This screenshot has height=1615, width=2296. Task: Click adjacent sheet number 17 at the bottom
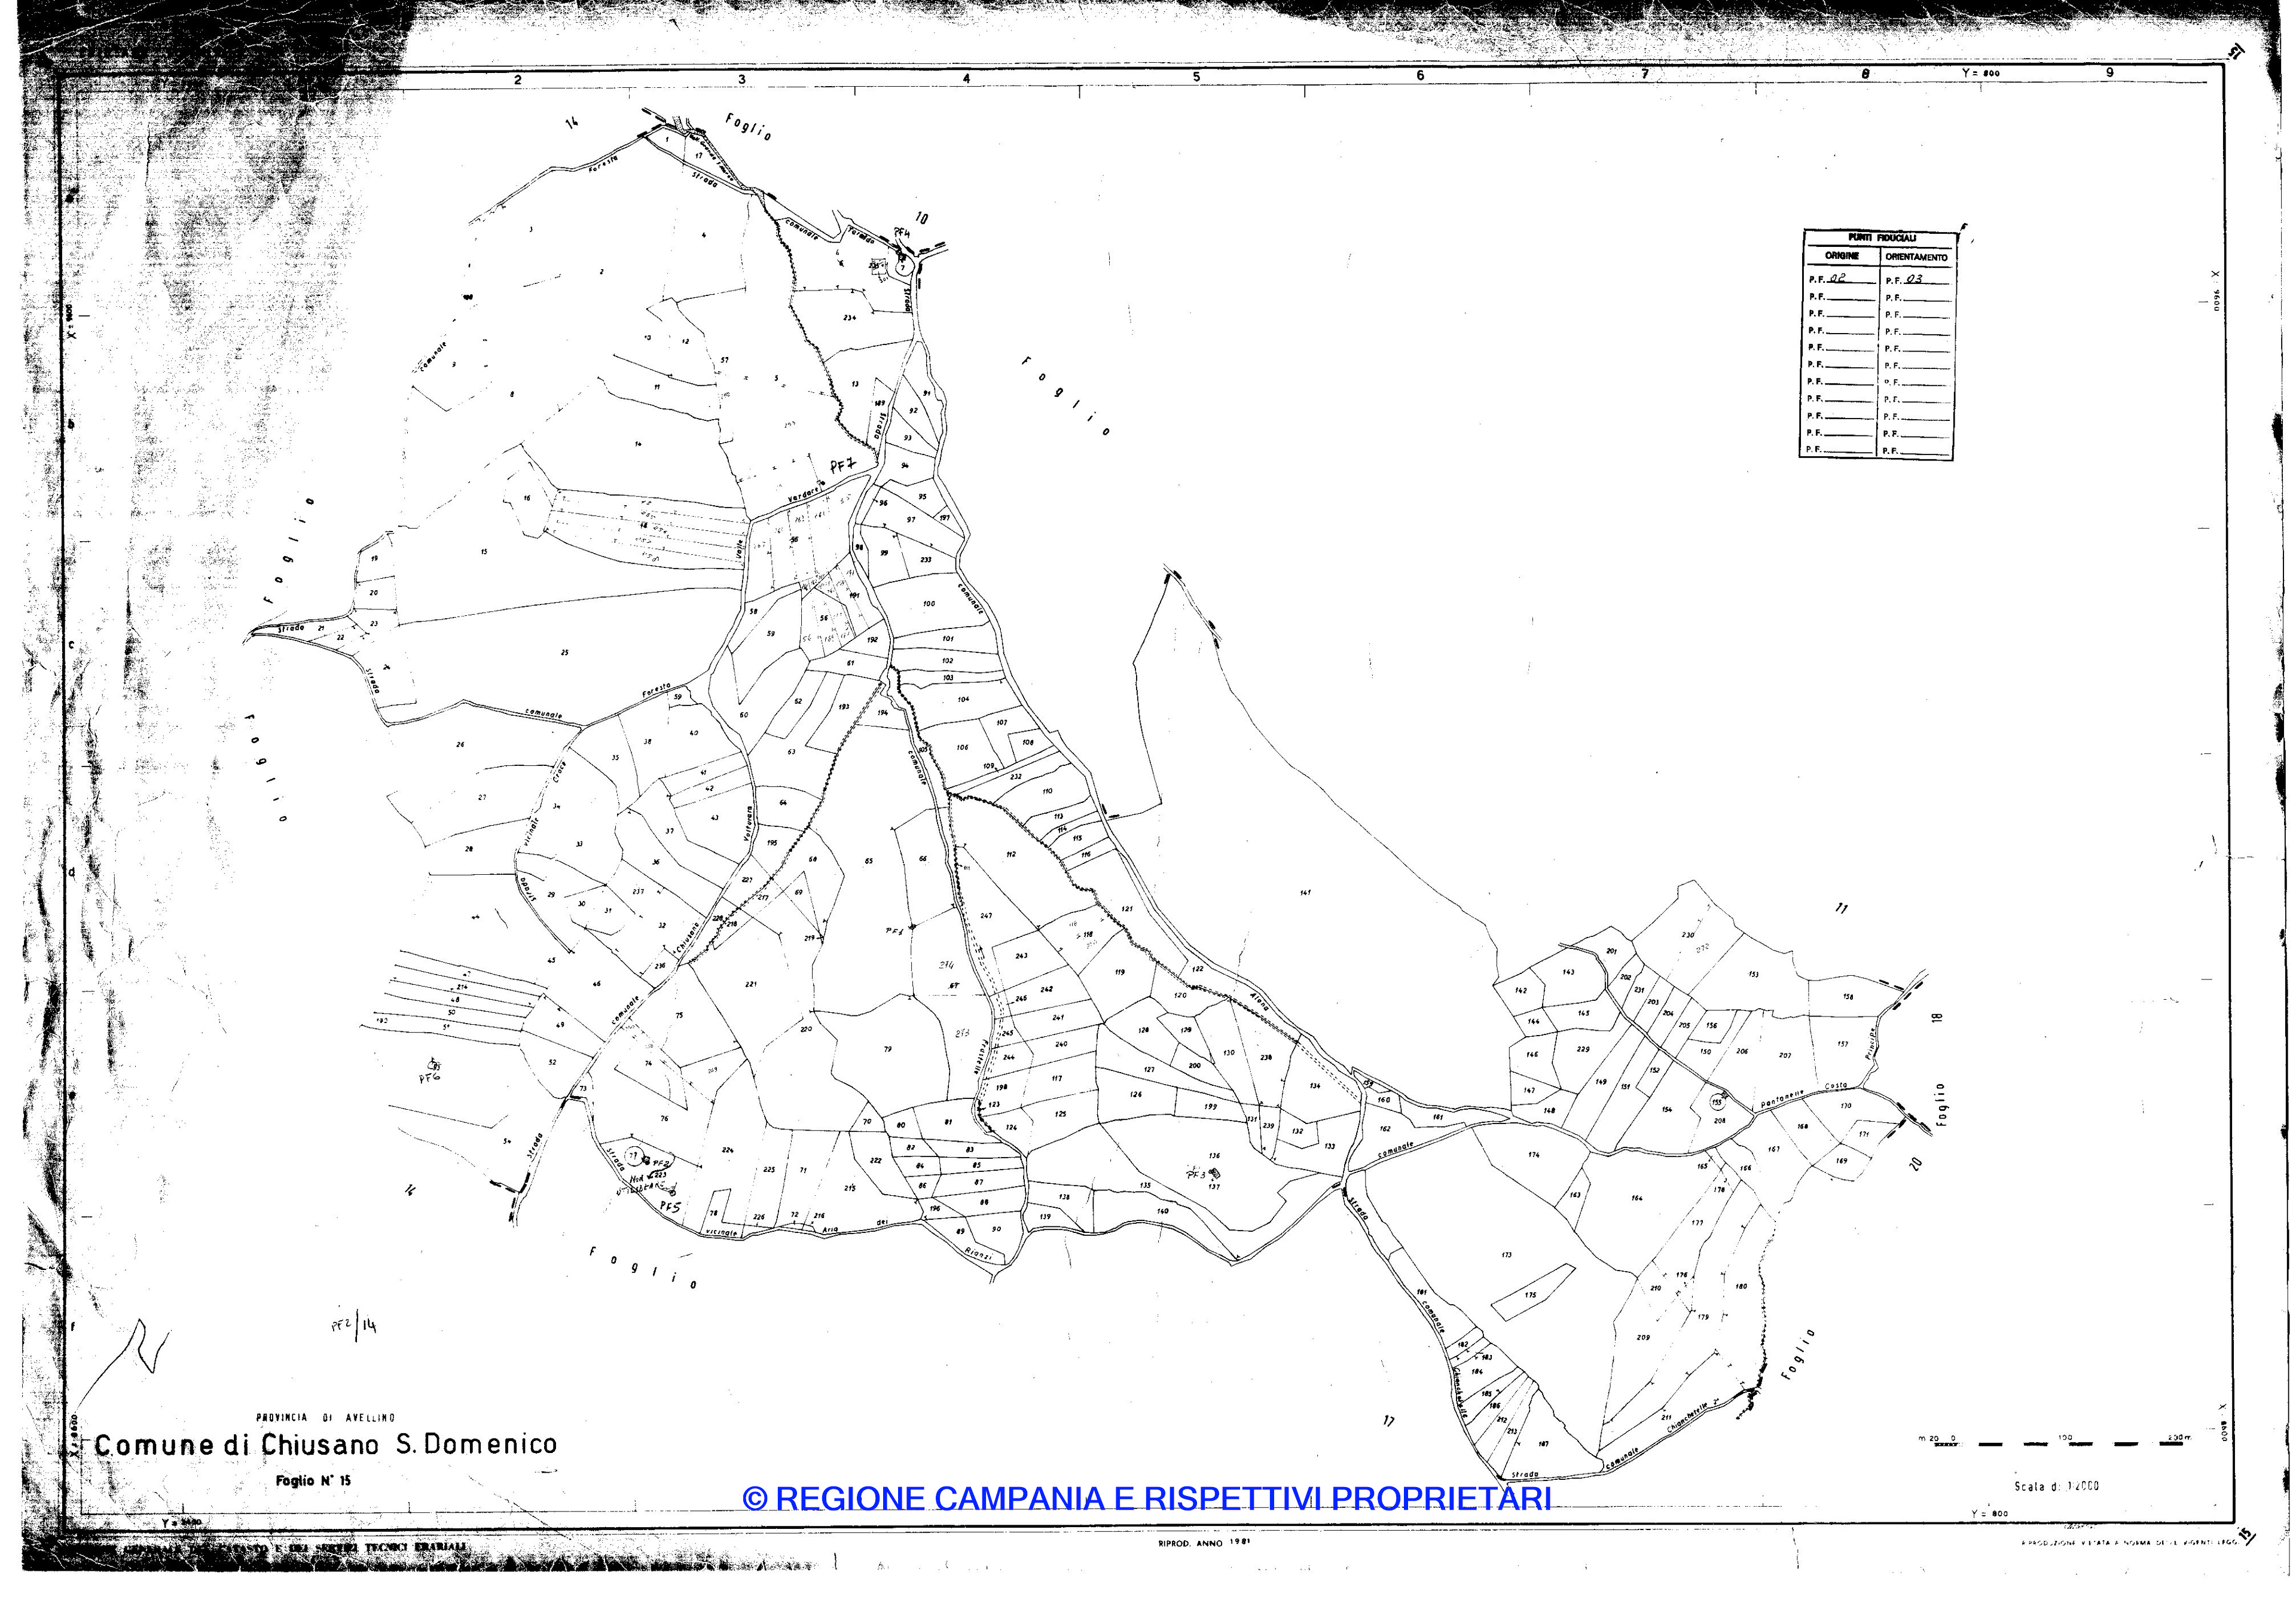pos(1389,1421)
